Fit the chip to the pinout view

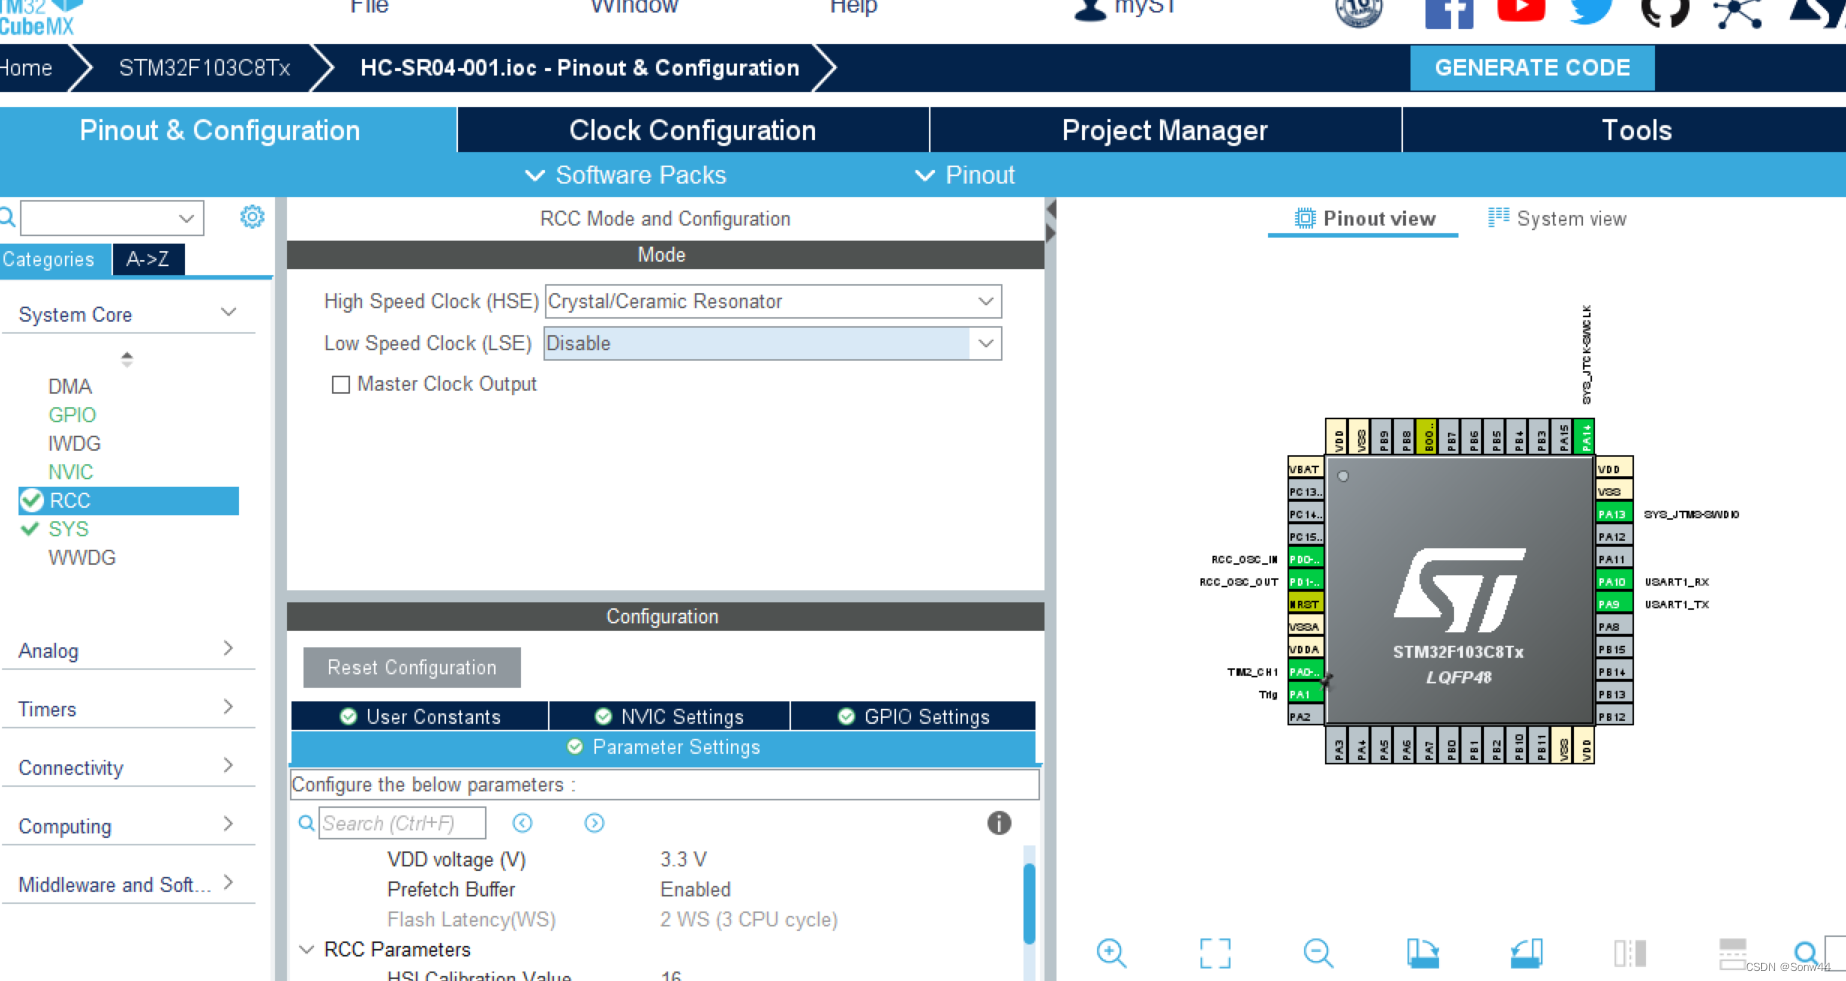1215,953
